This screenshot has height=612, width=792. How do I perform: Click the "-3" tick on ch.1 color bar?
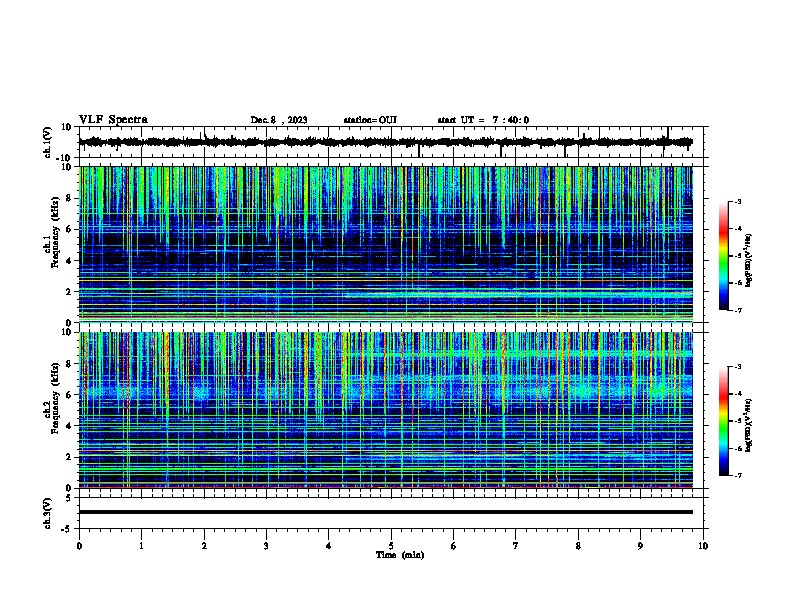click(737, 202)
